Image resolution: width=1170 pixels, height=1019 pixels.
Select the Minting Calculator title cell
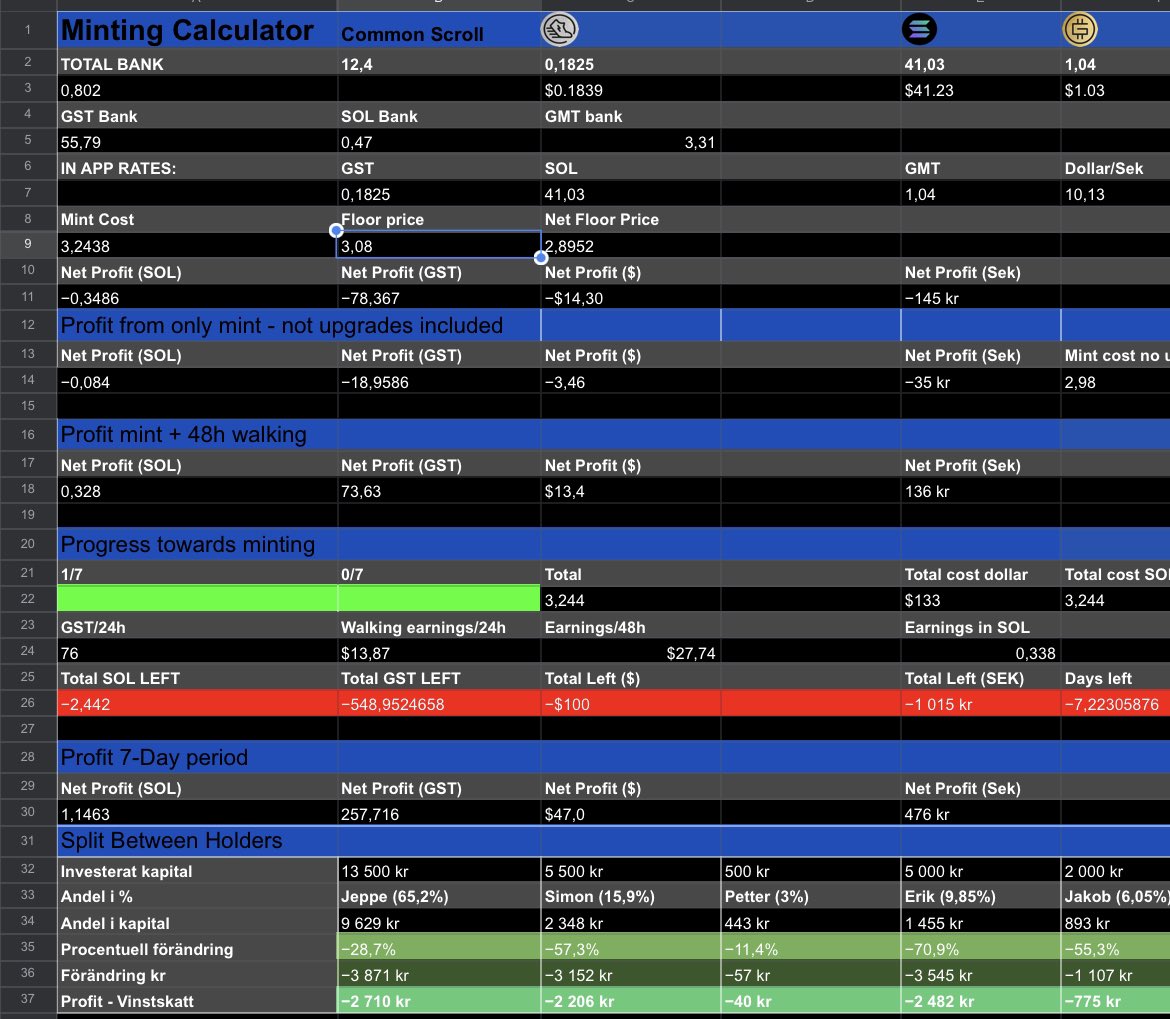point(198,31)
